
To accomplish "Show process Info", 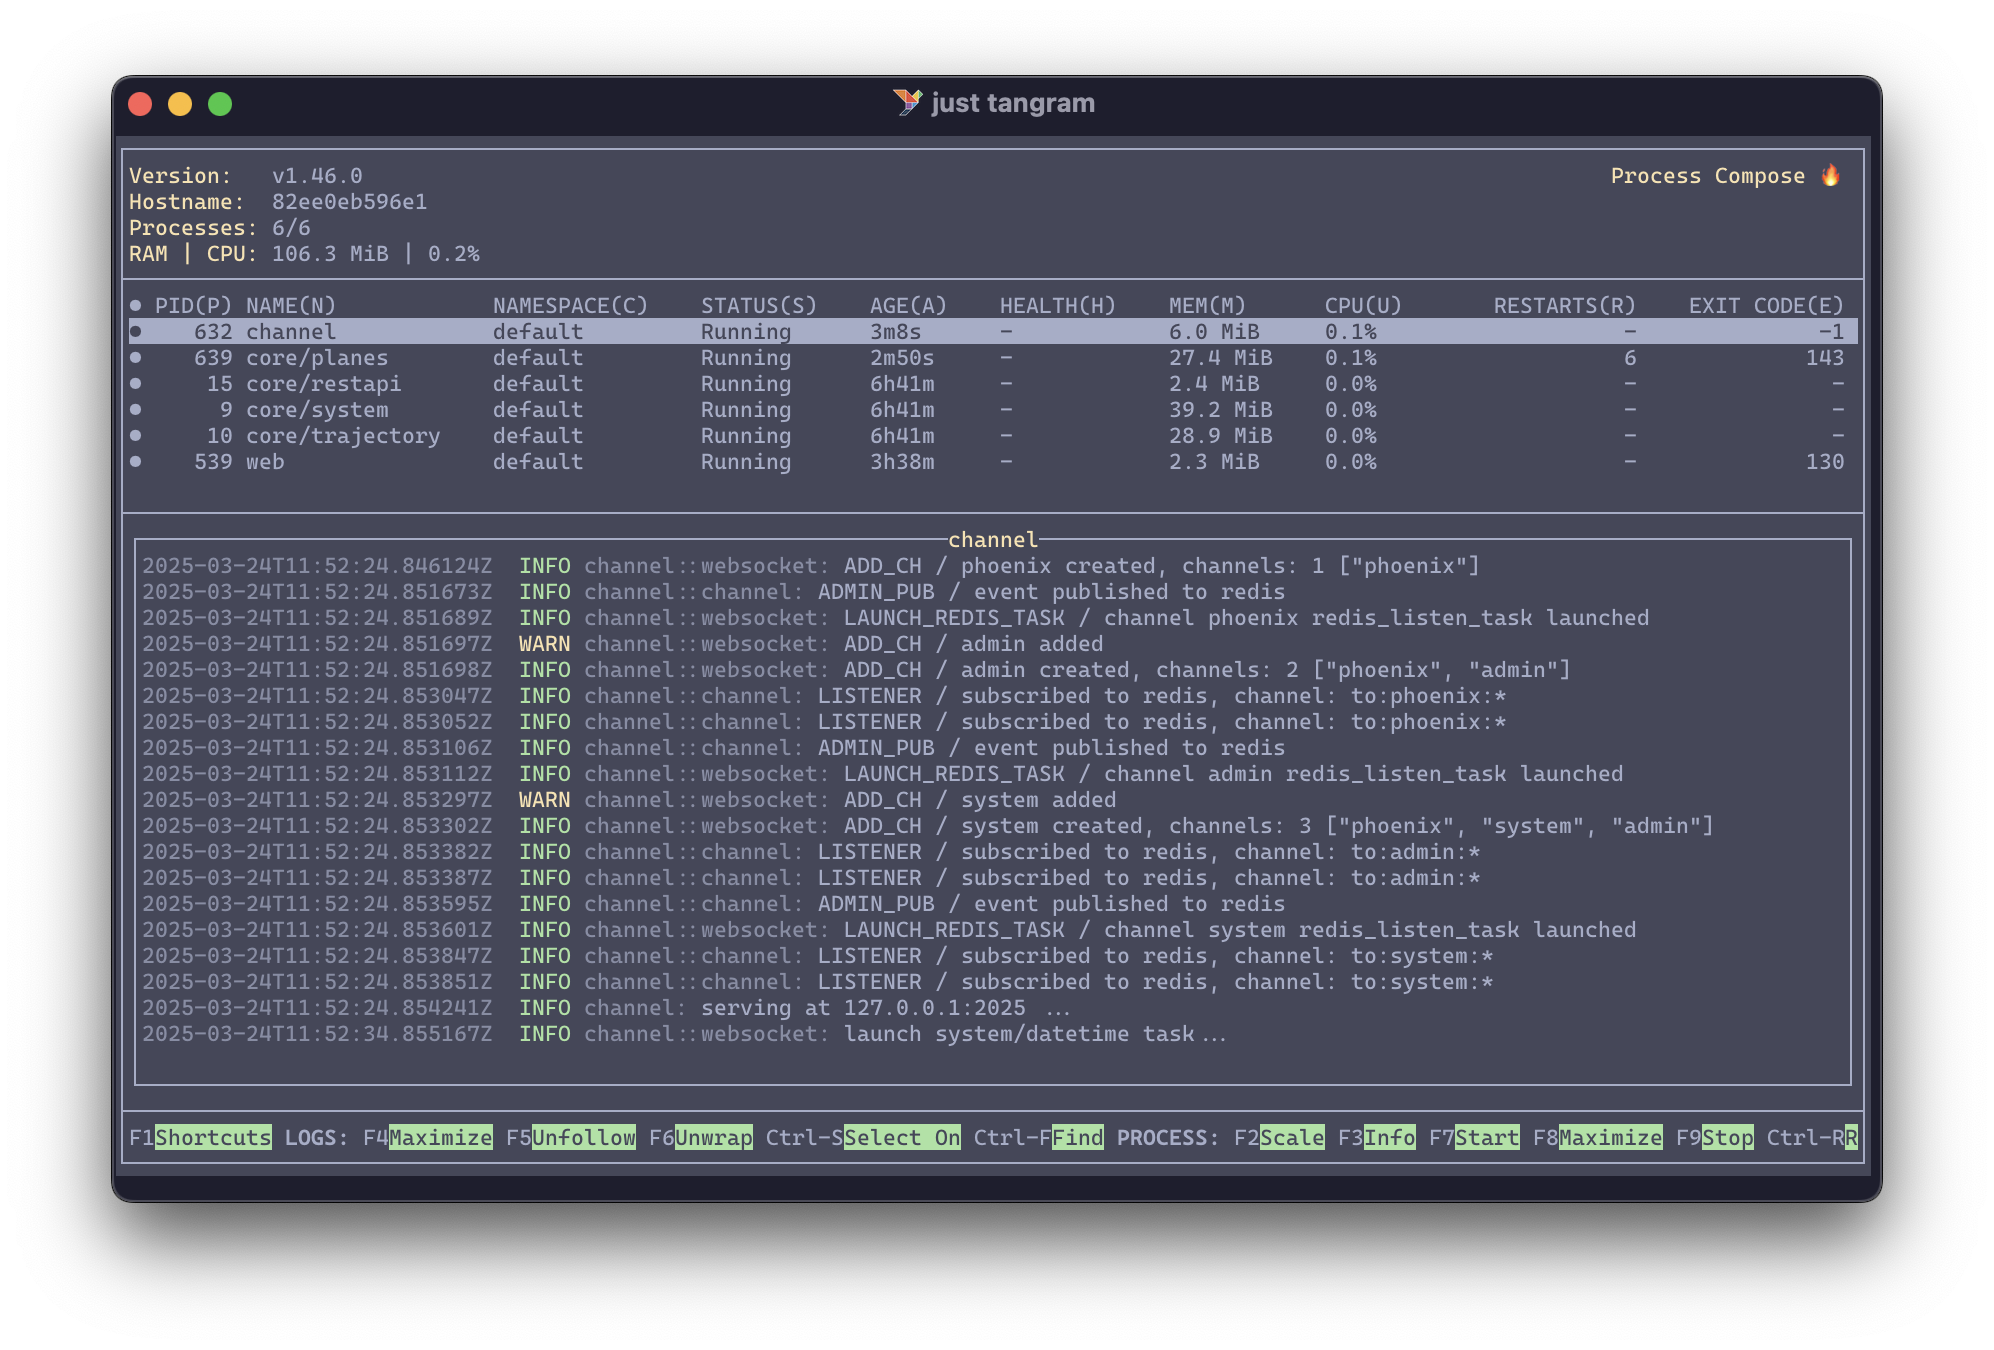I will coord(1390,1137).
